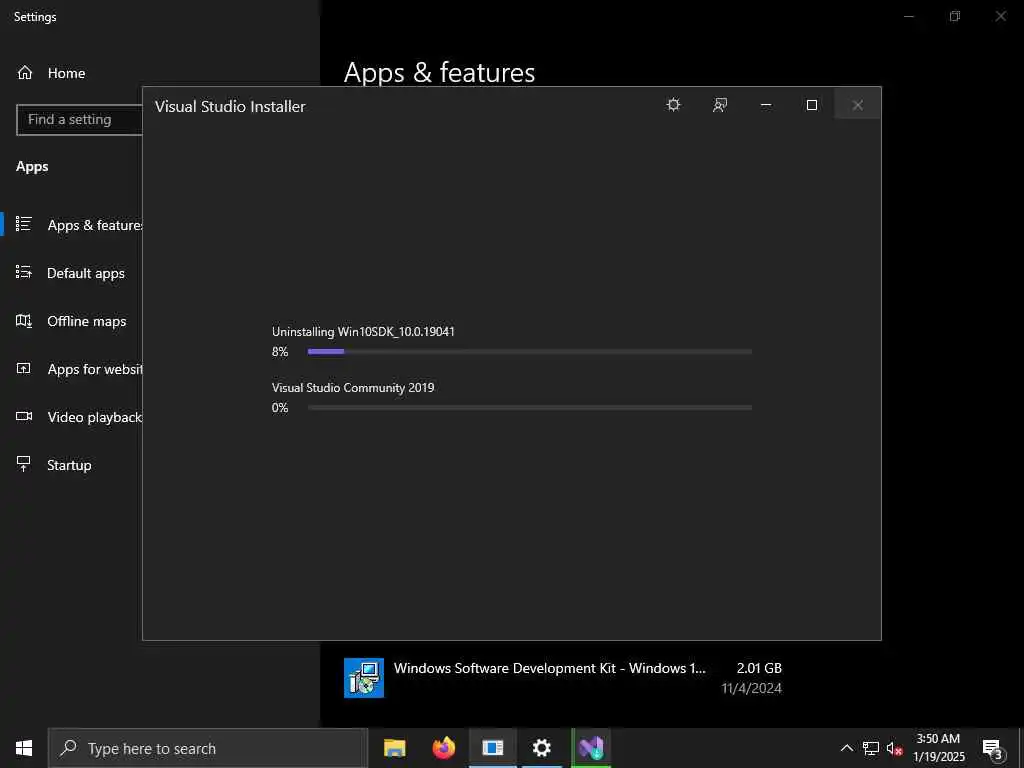Click the 11/4/2024 install date
This screenshot has width=1024, height=768.
pyautogui.click(x=752, y=688)
